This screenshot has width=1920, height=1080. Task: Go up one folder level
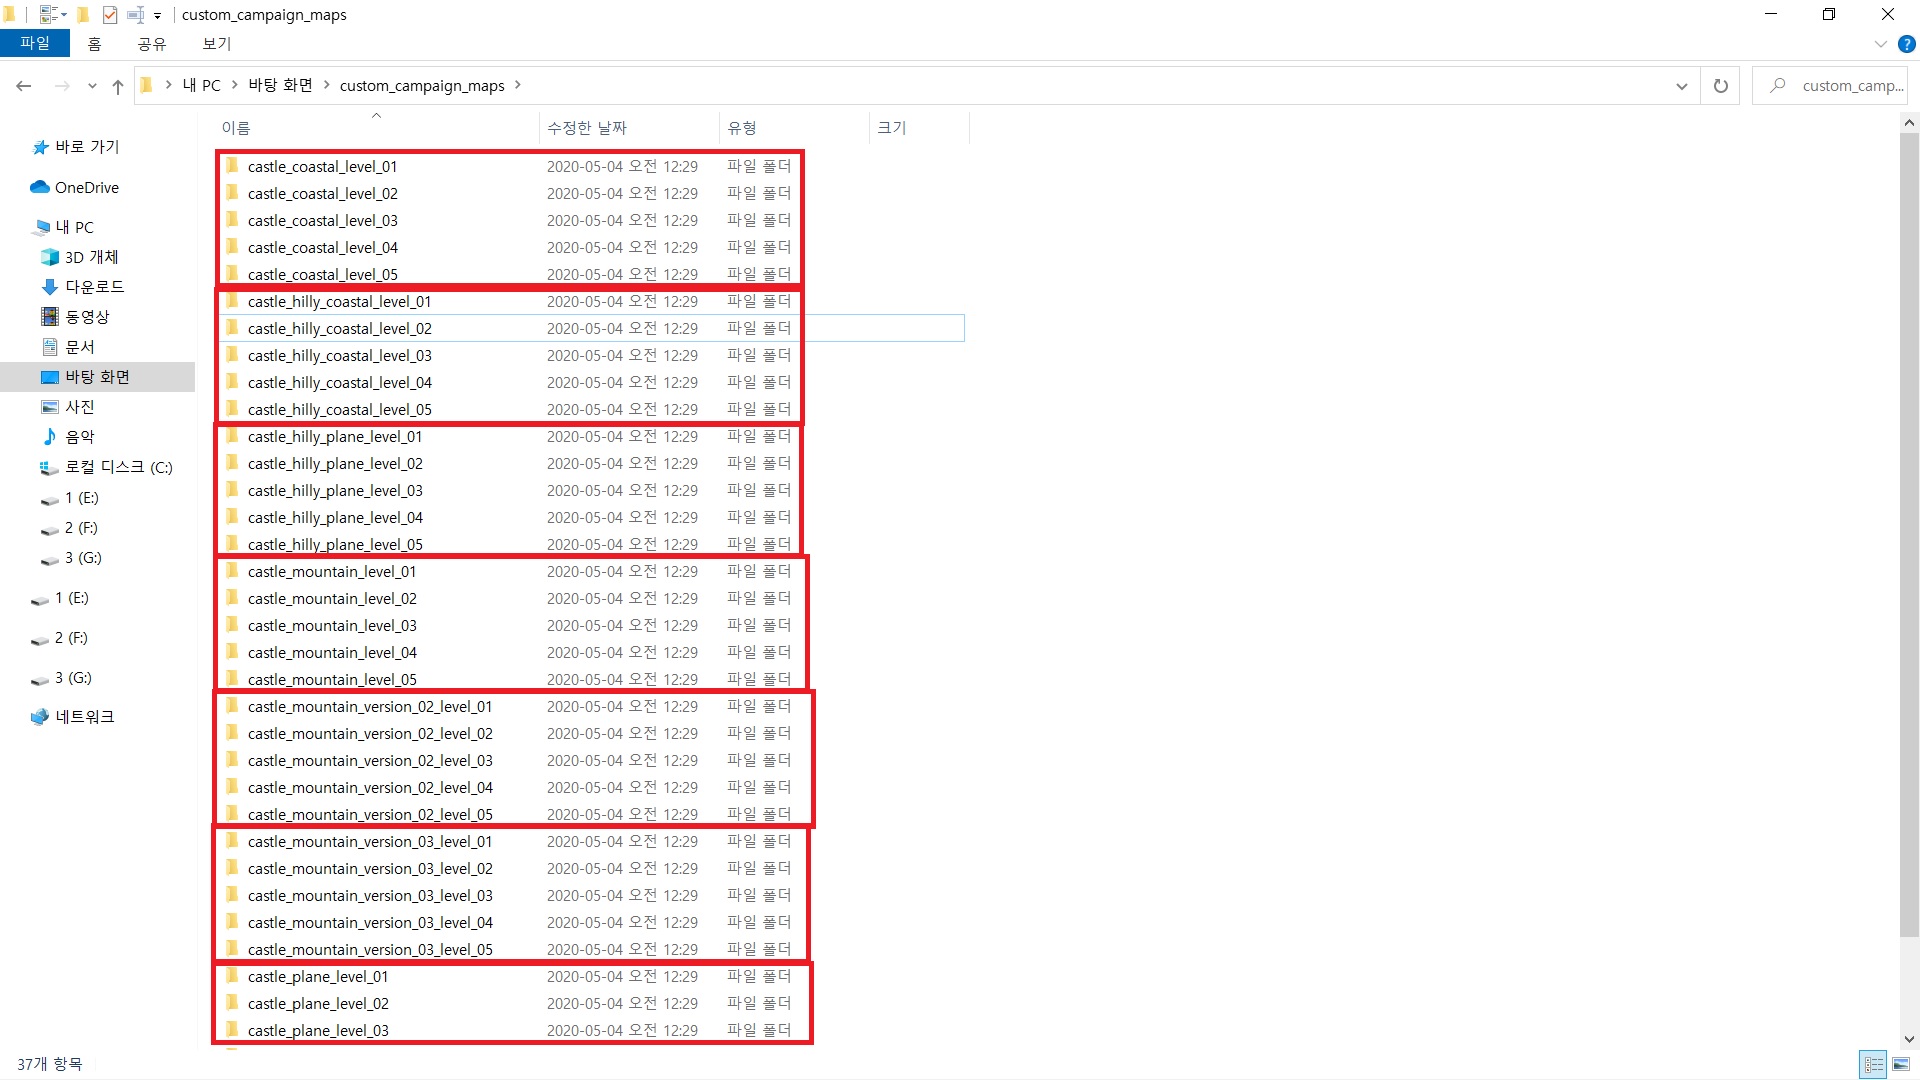[118, 86]
